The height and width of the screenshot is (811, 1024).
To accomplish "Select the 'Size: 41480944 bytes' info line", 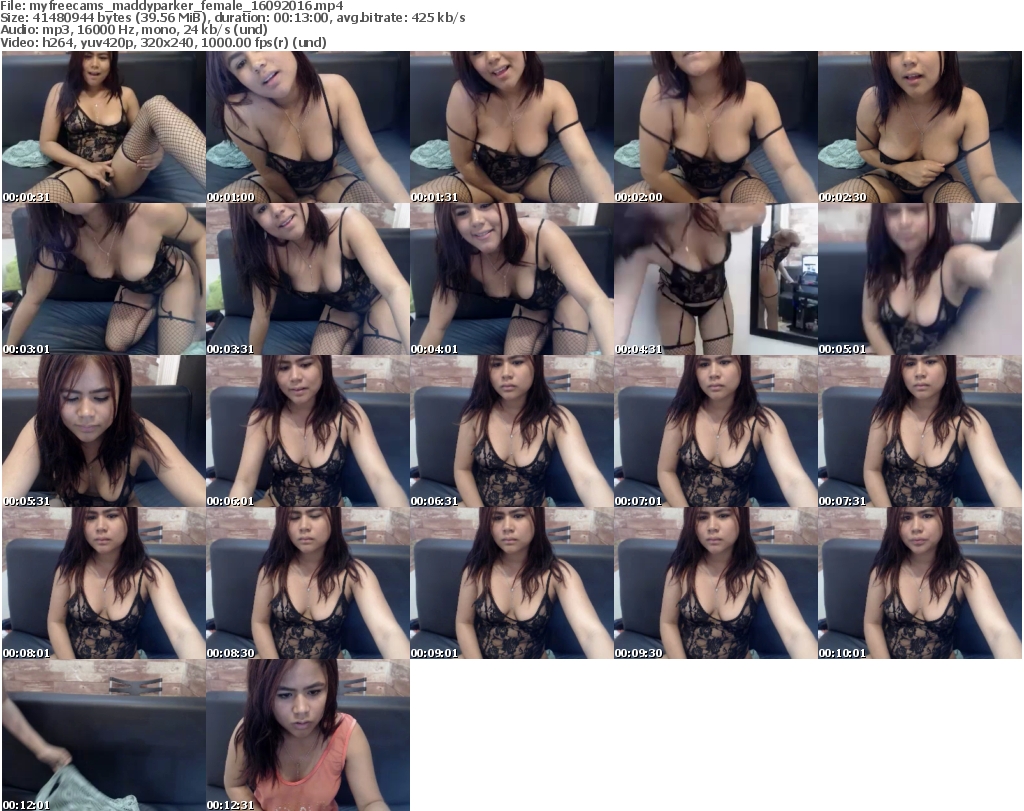I will pyautogui.click(x=233, y=18).
